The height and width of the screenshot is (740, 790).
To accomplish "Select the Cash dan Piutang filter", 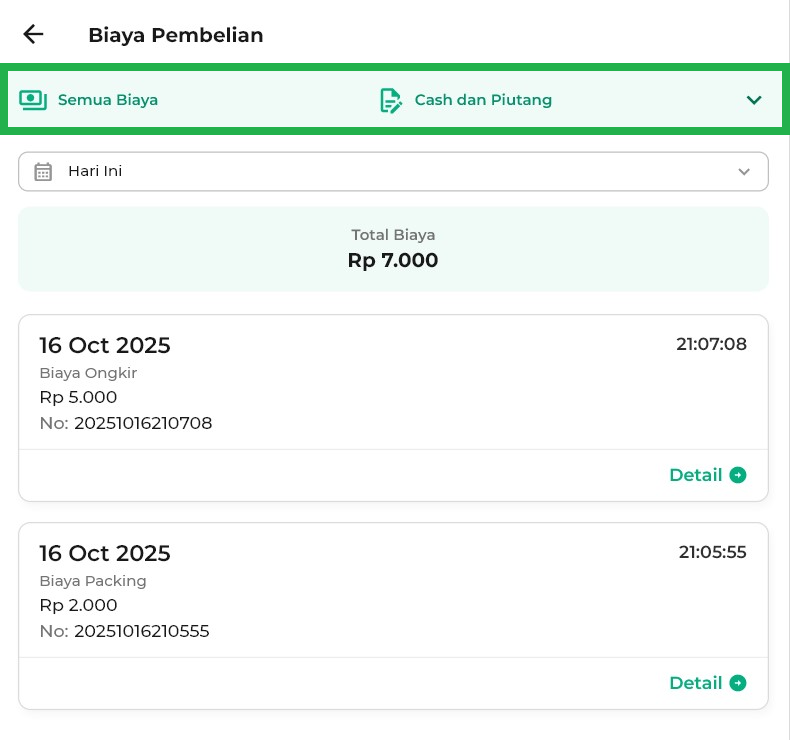I will tap(483, 100).
